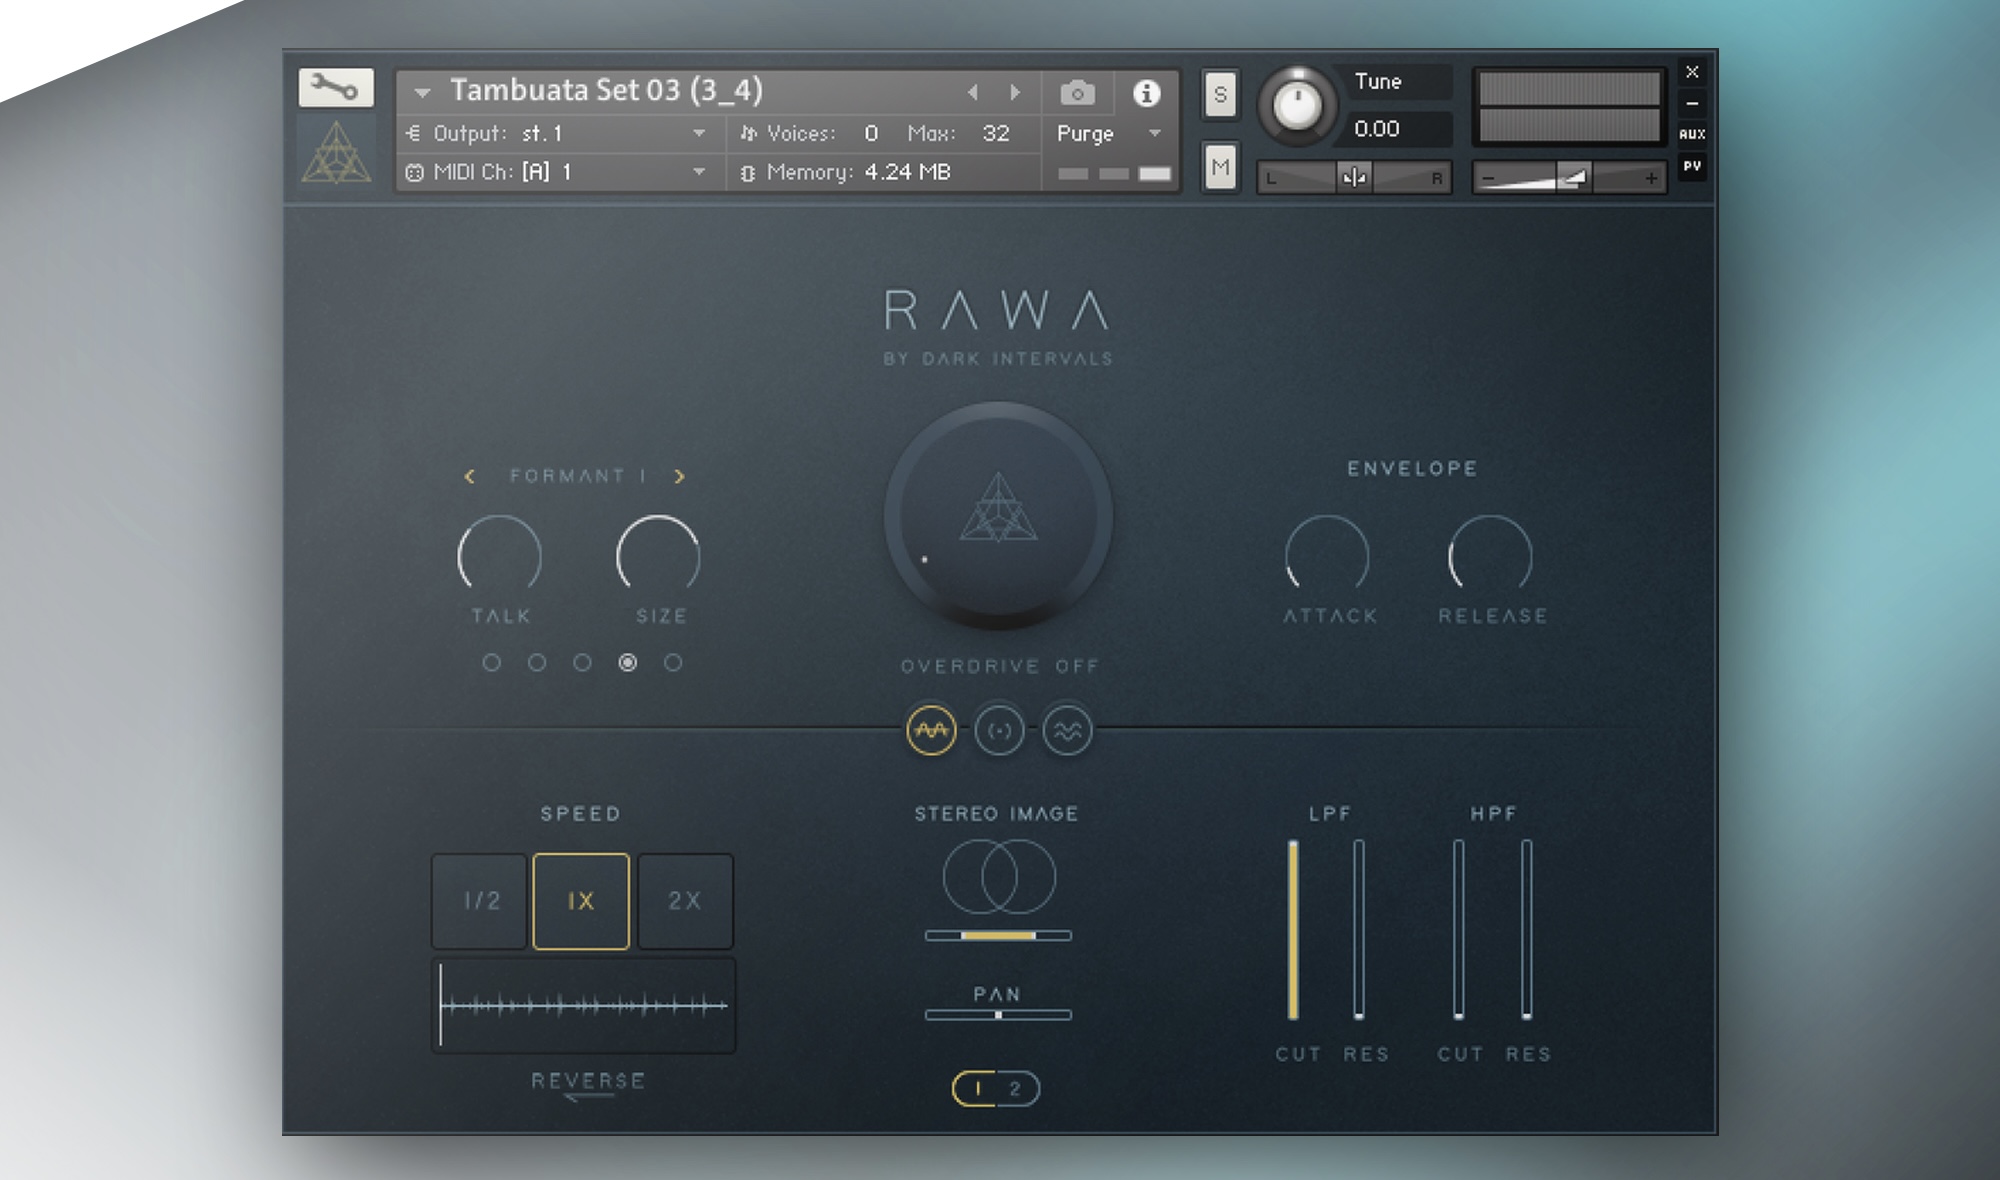Click the Tambuata Set 03 (3_4) name
The image size is (2000, 1180).
[x=606, y=90]
